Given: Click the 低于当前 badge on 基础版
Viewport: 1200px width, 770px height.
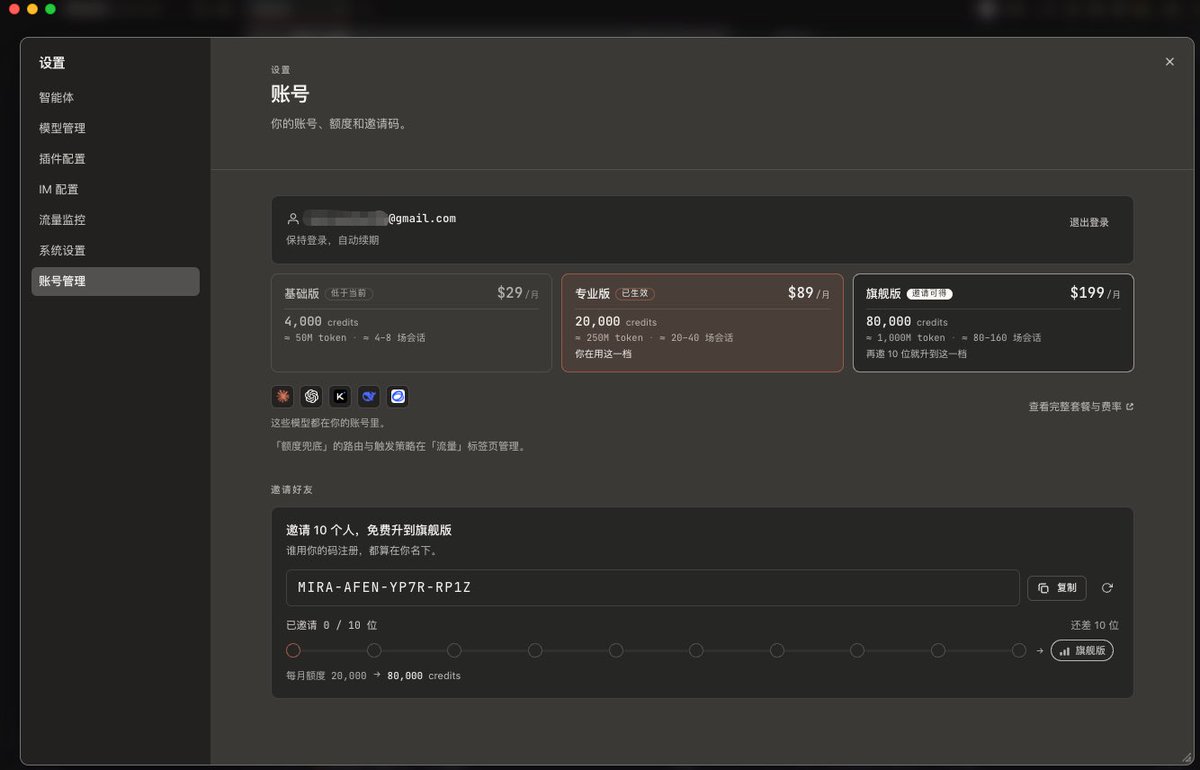Looking at the screenshot, I should pos(349,294).
